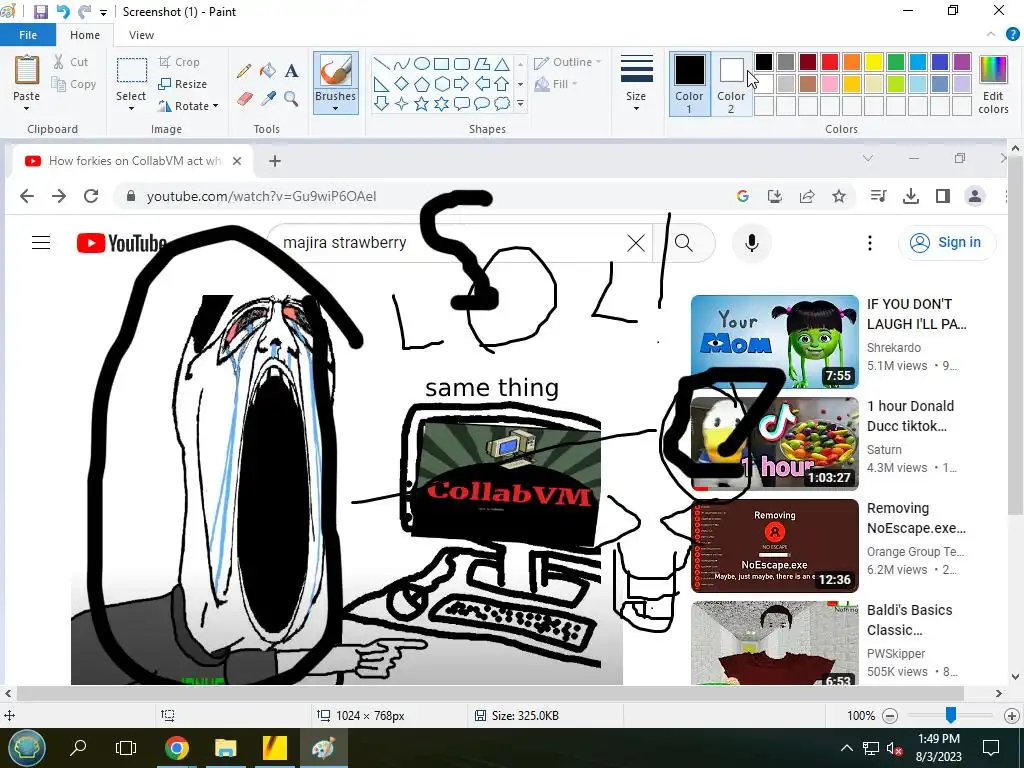This screenshot has height=768, width=1024.
Task: Click the Brushes tool icon
Action: point(335,71)
